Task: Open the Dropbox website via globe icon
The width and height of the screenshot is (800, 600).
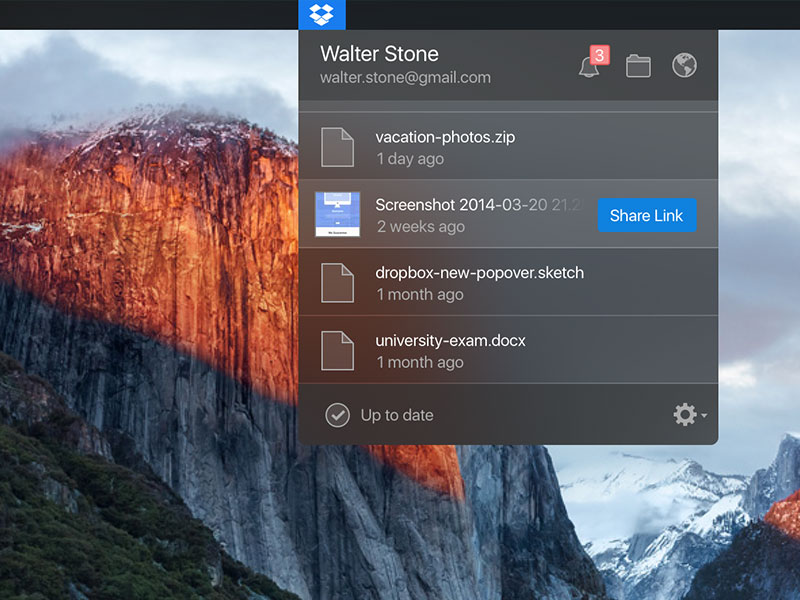Action: click(684, 66)
